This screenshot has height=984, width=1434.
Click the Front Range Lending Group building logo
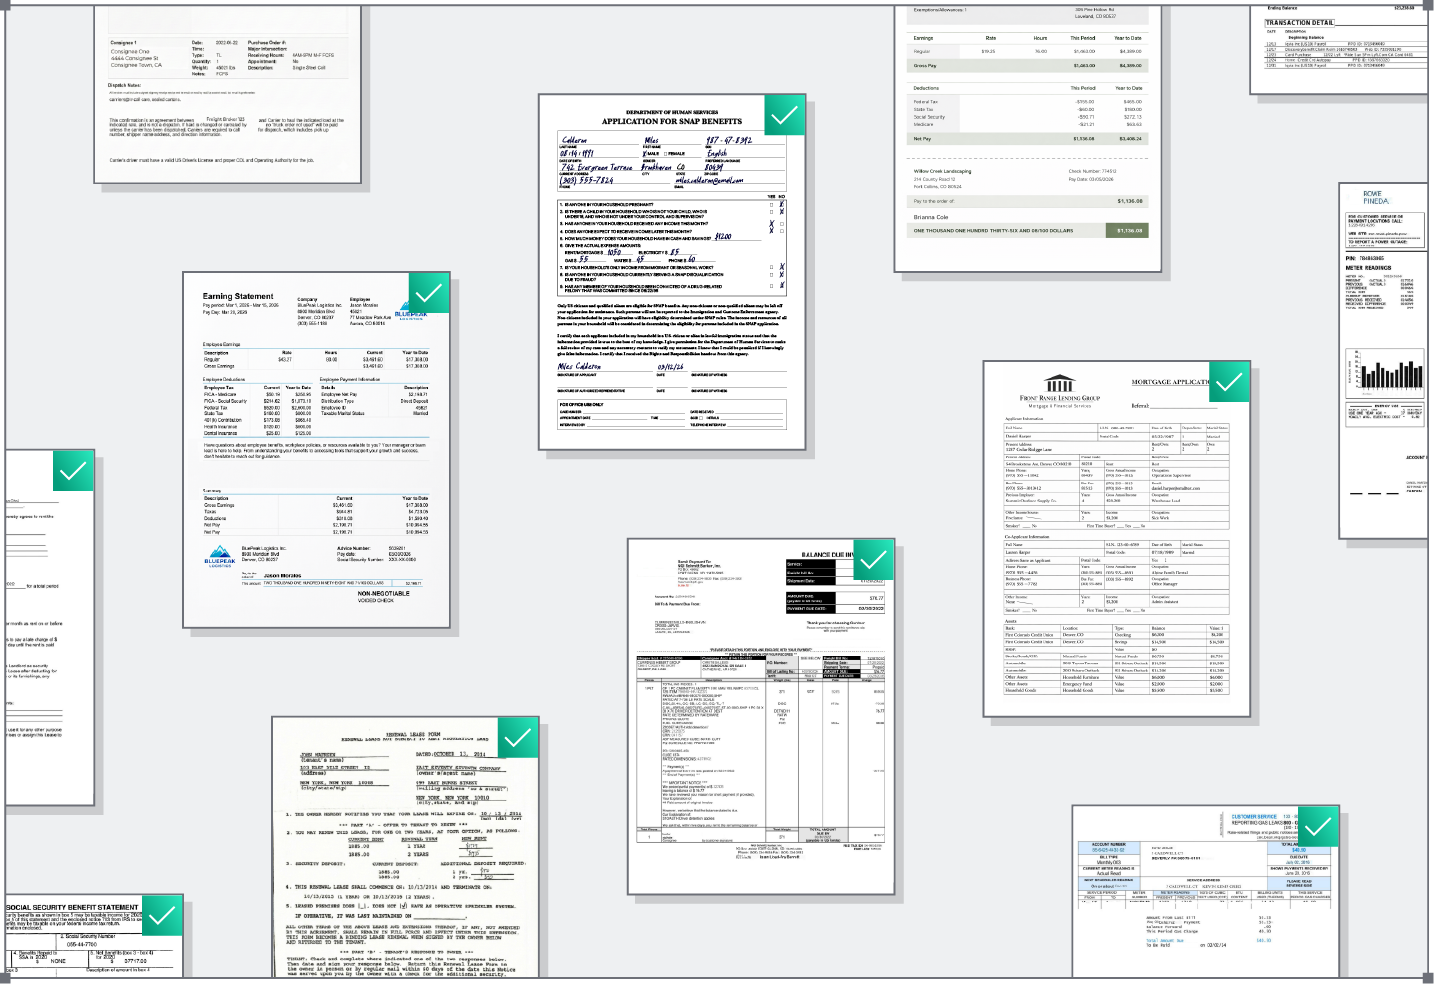(x=1059, y=384)
